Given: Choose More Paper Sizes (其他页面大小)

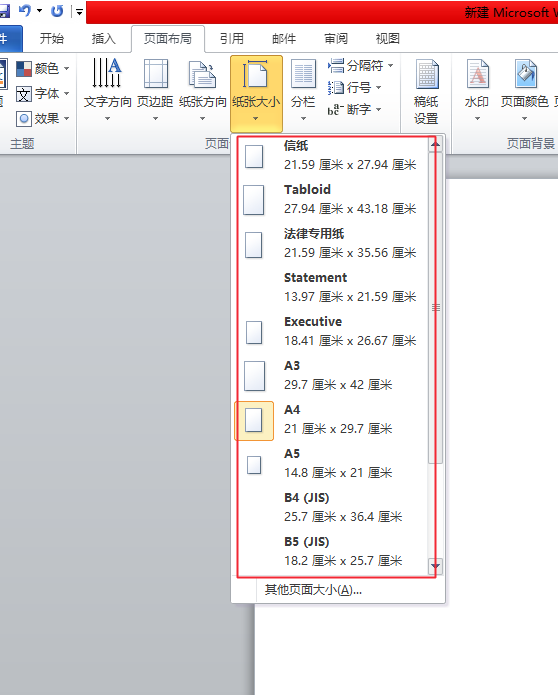Looking at the screenshot, I should pyautogui.click(x=313, y=590).
